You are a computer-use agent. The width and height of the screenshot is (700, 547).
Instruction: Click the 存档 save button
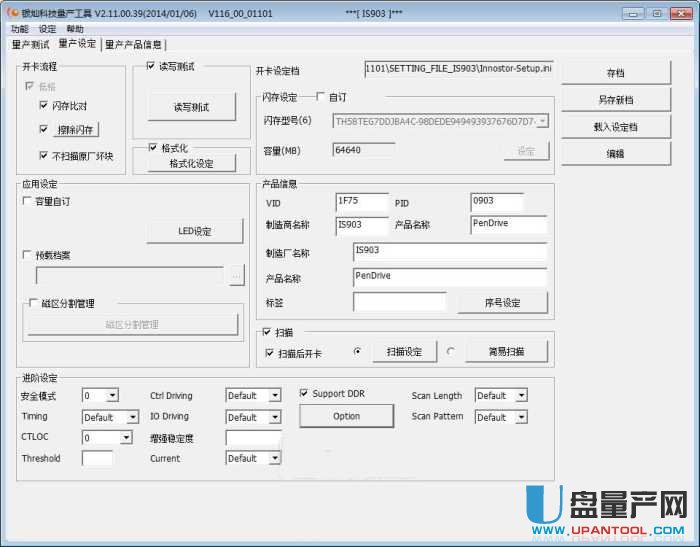pos(615,73)
